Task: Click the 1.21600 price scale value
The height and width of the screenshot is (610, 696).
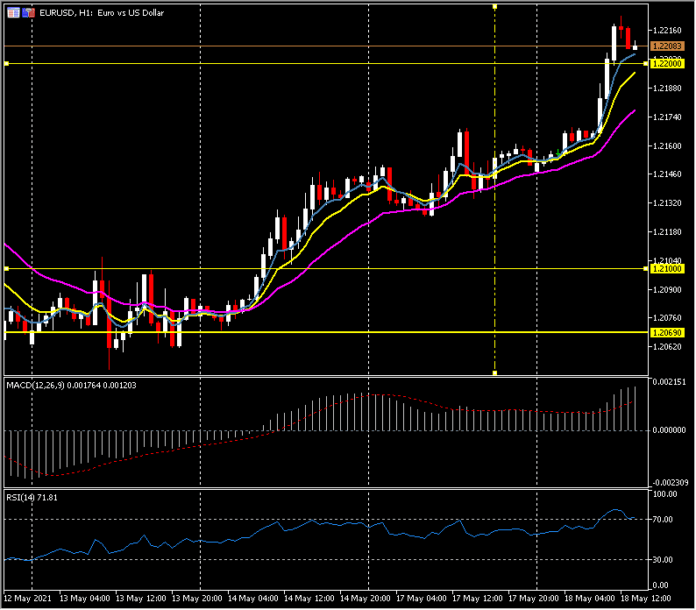Action: pyautogui.click(x=667, y=146)
